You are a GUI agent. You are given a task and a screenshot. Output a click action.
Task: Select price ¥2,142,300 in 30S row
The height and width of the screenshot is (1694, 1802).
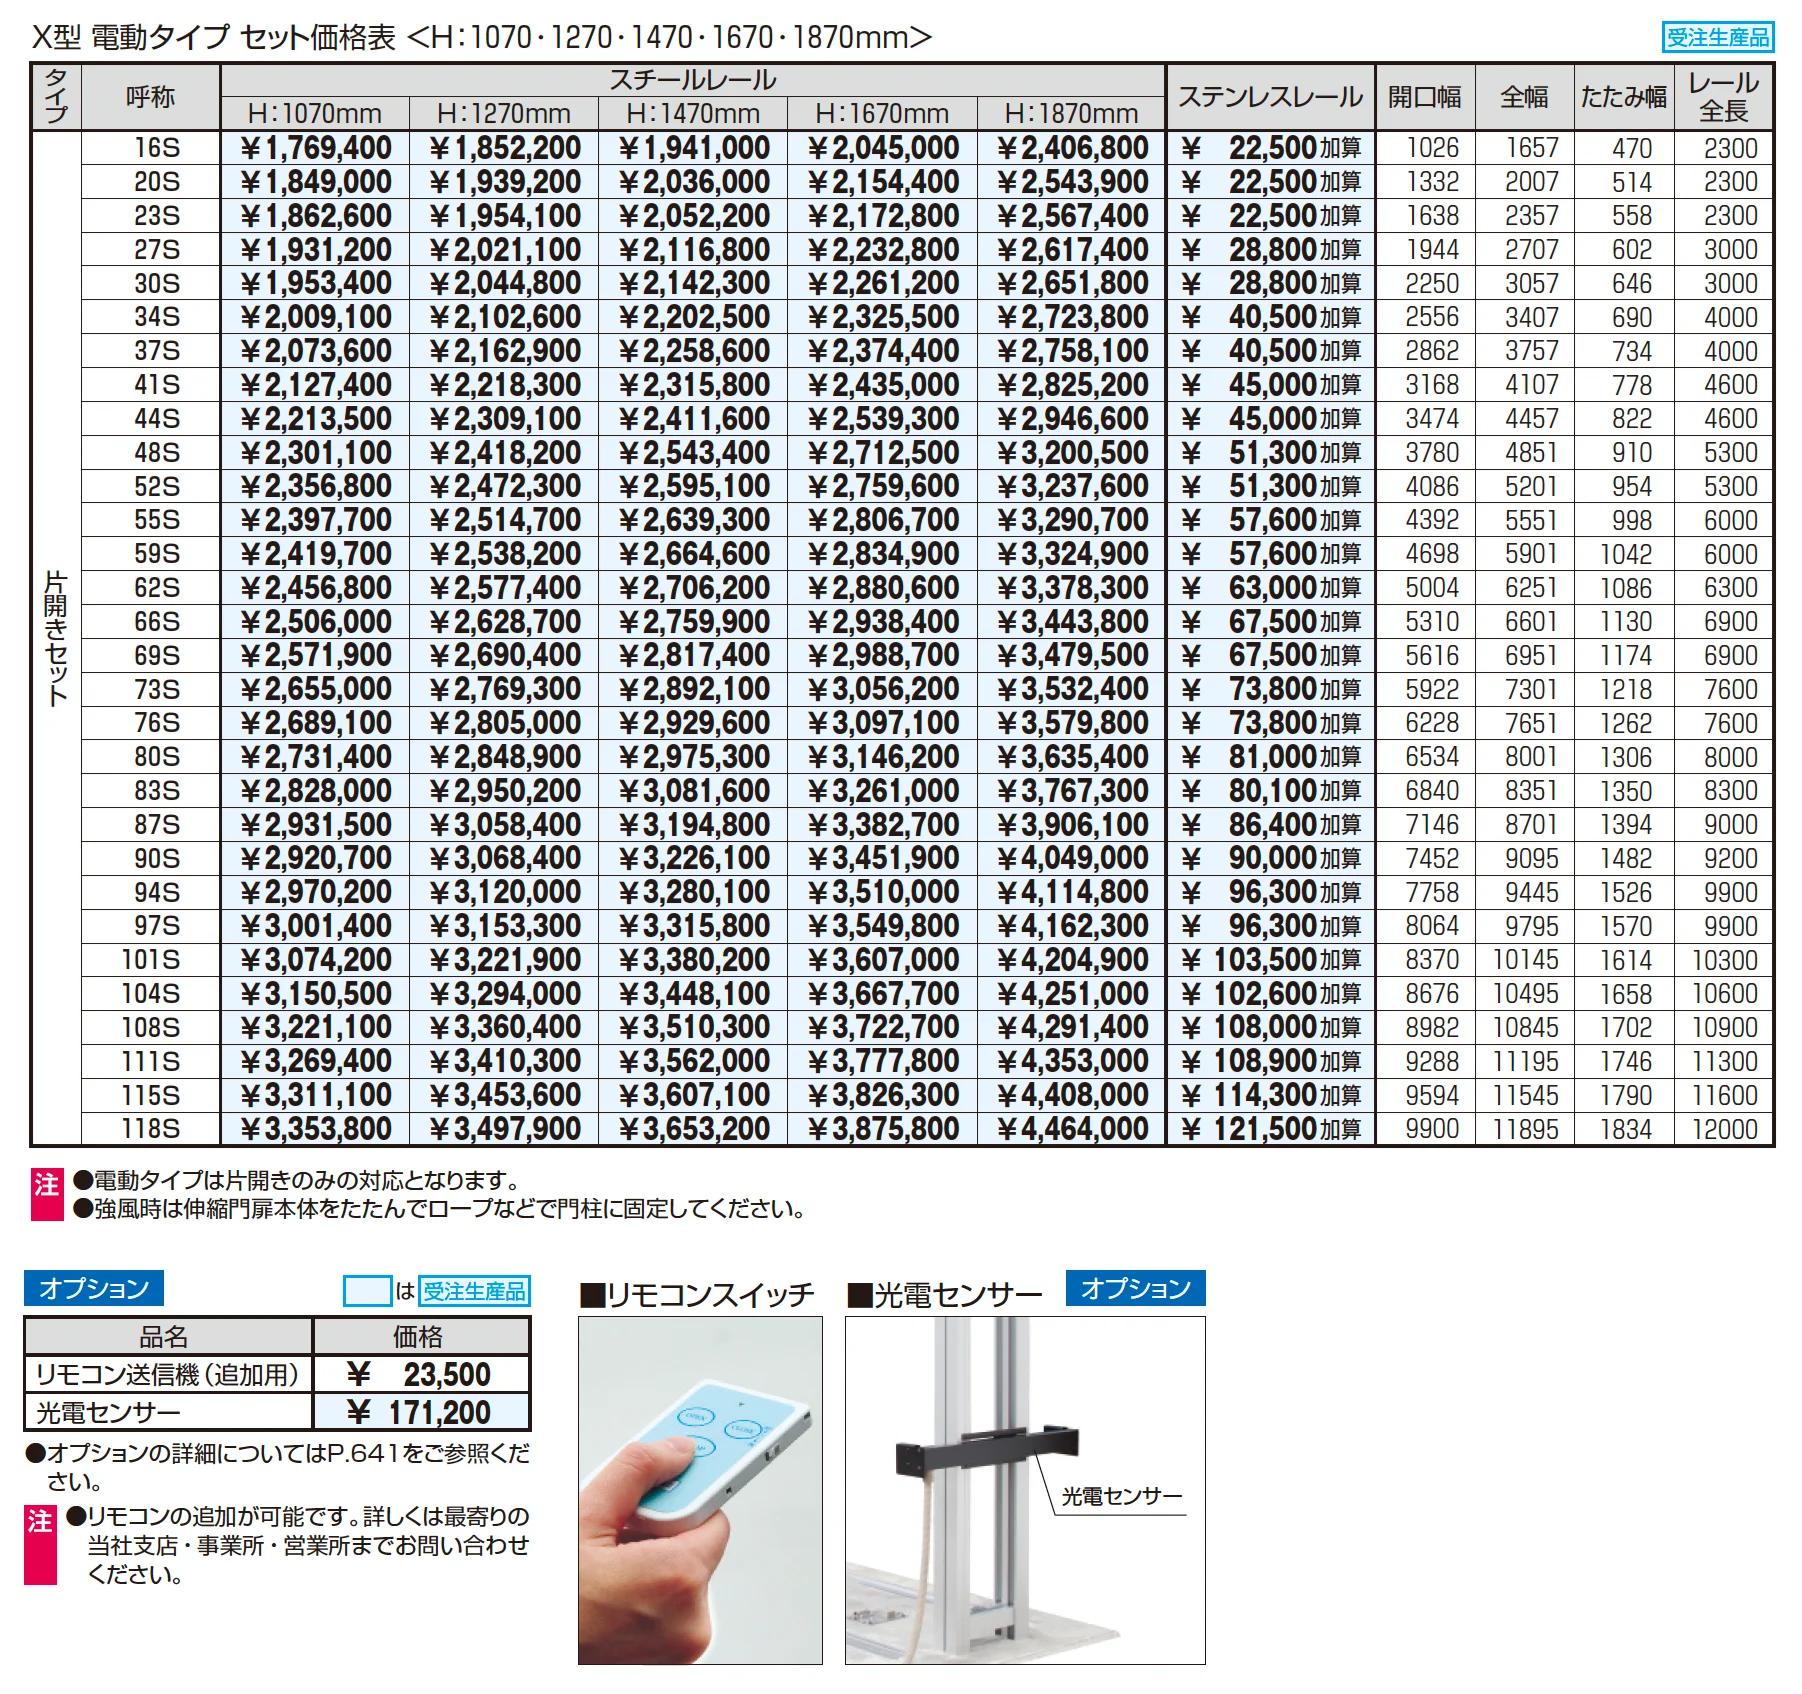coord(694,283)
